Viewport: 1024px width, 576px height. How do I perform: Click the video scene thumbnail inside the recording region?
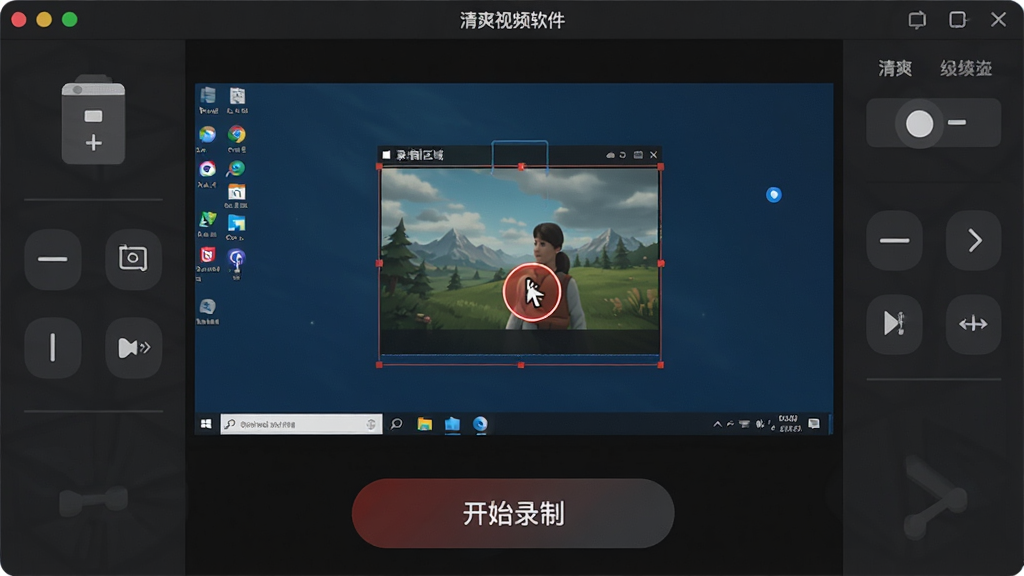[520, 248]
